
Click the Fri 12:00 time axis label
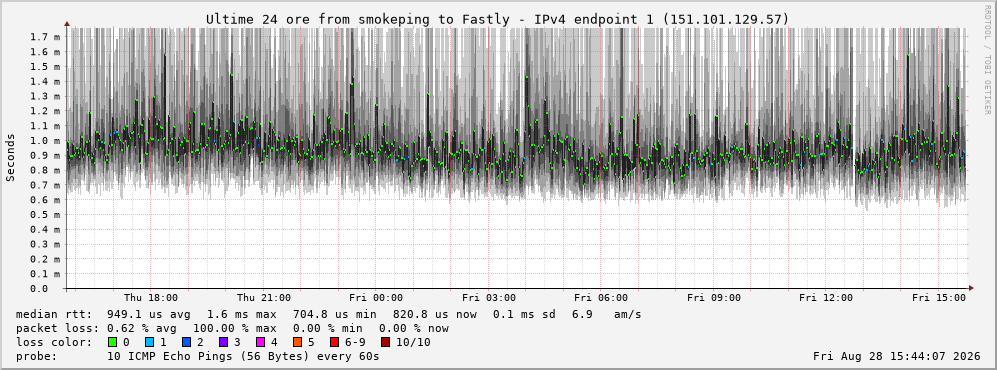coord(826,298)
